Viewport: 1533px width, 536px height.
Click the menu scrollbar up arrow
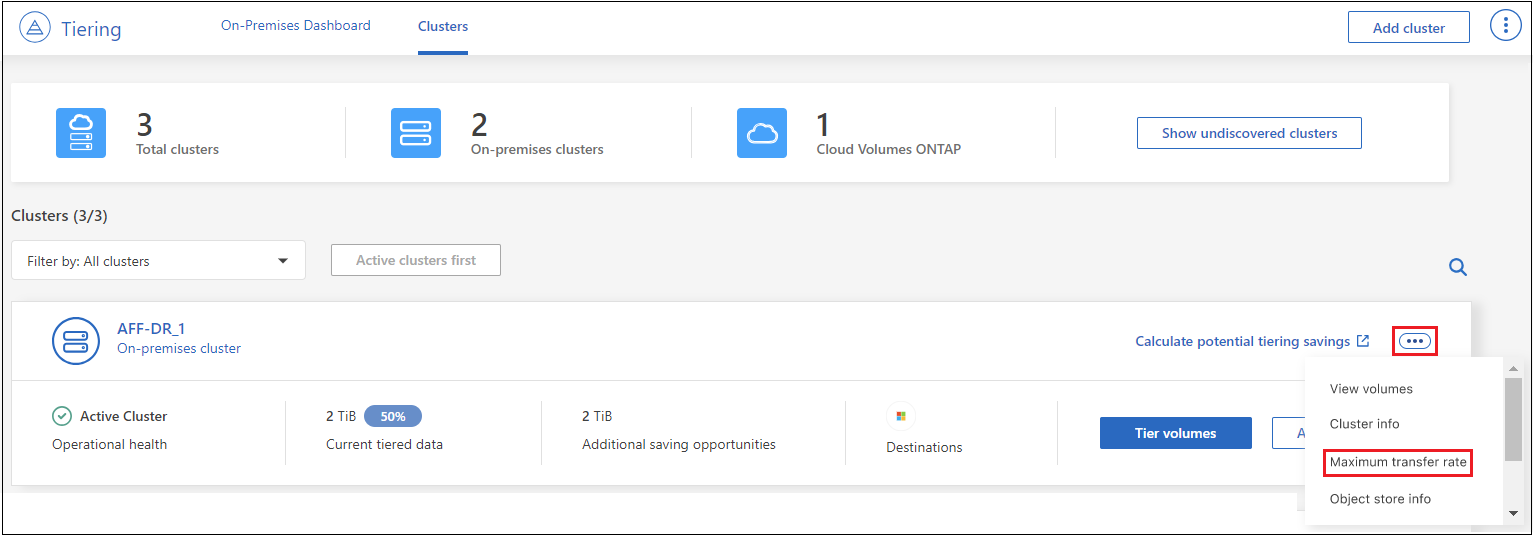coord(1513,369)
